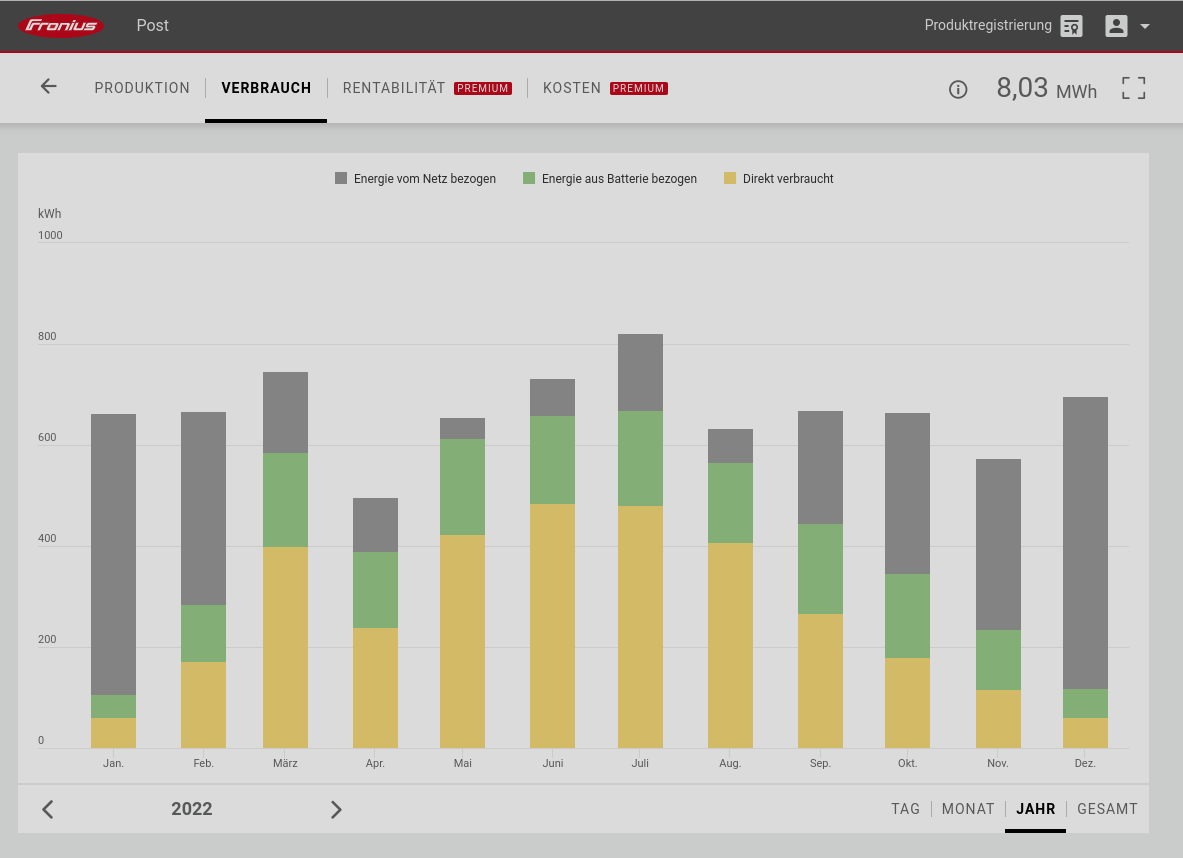Open the Produktregistrierung certificate icon
Viewport: 1183px width, 858px height.
coord(1071,26)
